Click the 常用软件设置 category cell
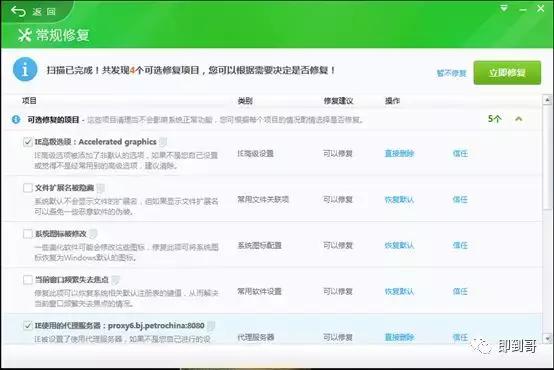The height and width of the screenshot is (370, 554). [x=259, y=291]
